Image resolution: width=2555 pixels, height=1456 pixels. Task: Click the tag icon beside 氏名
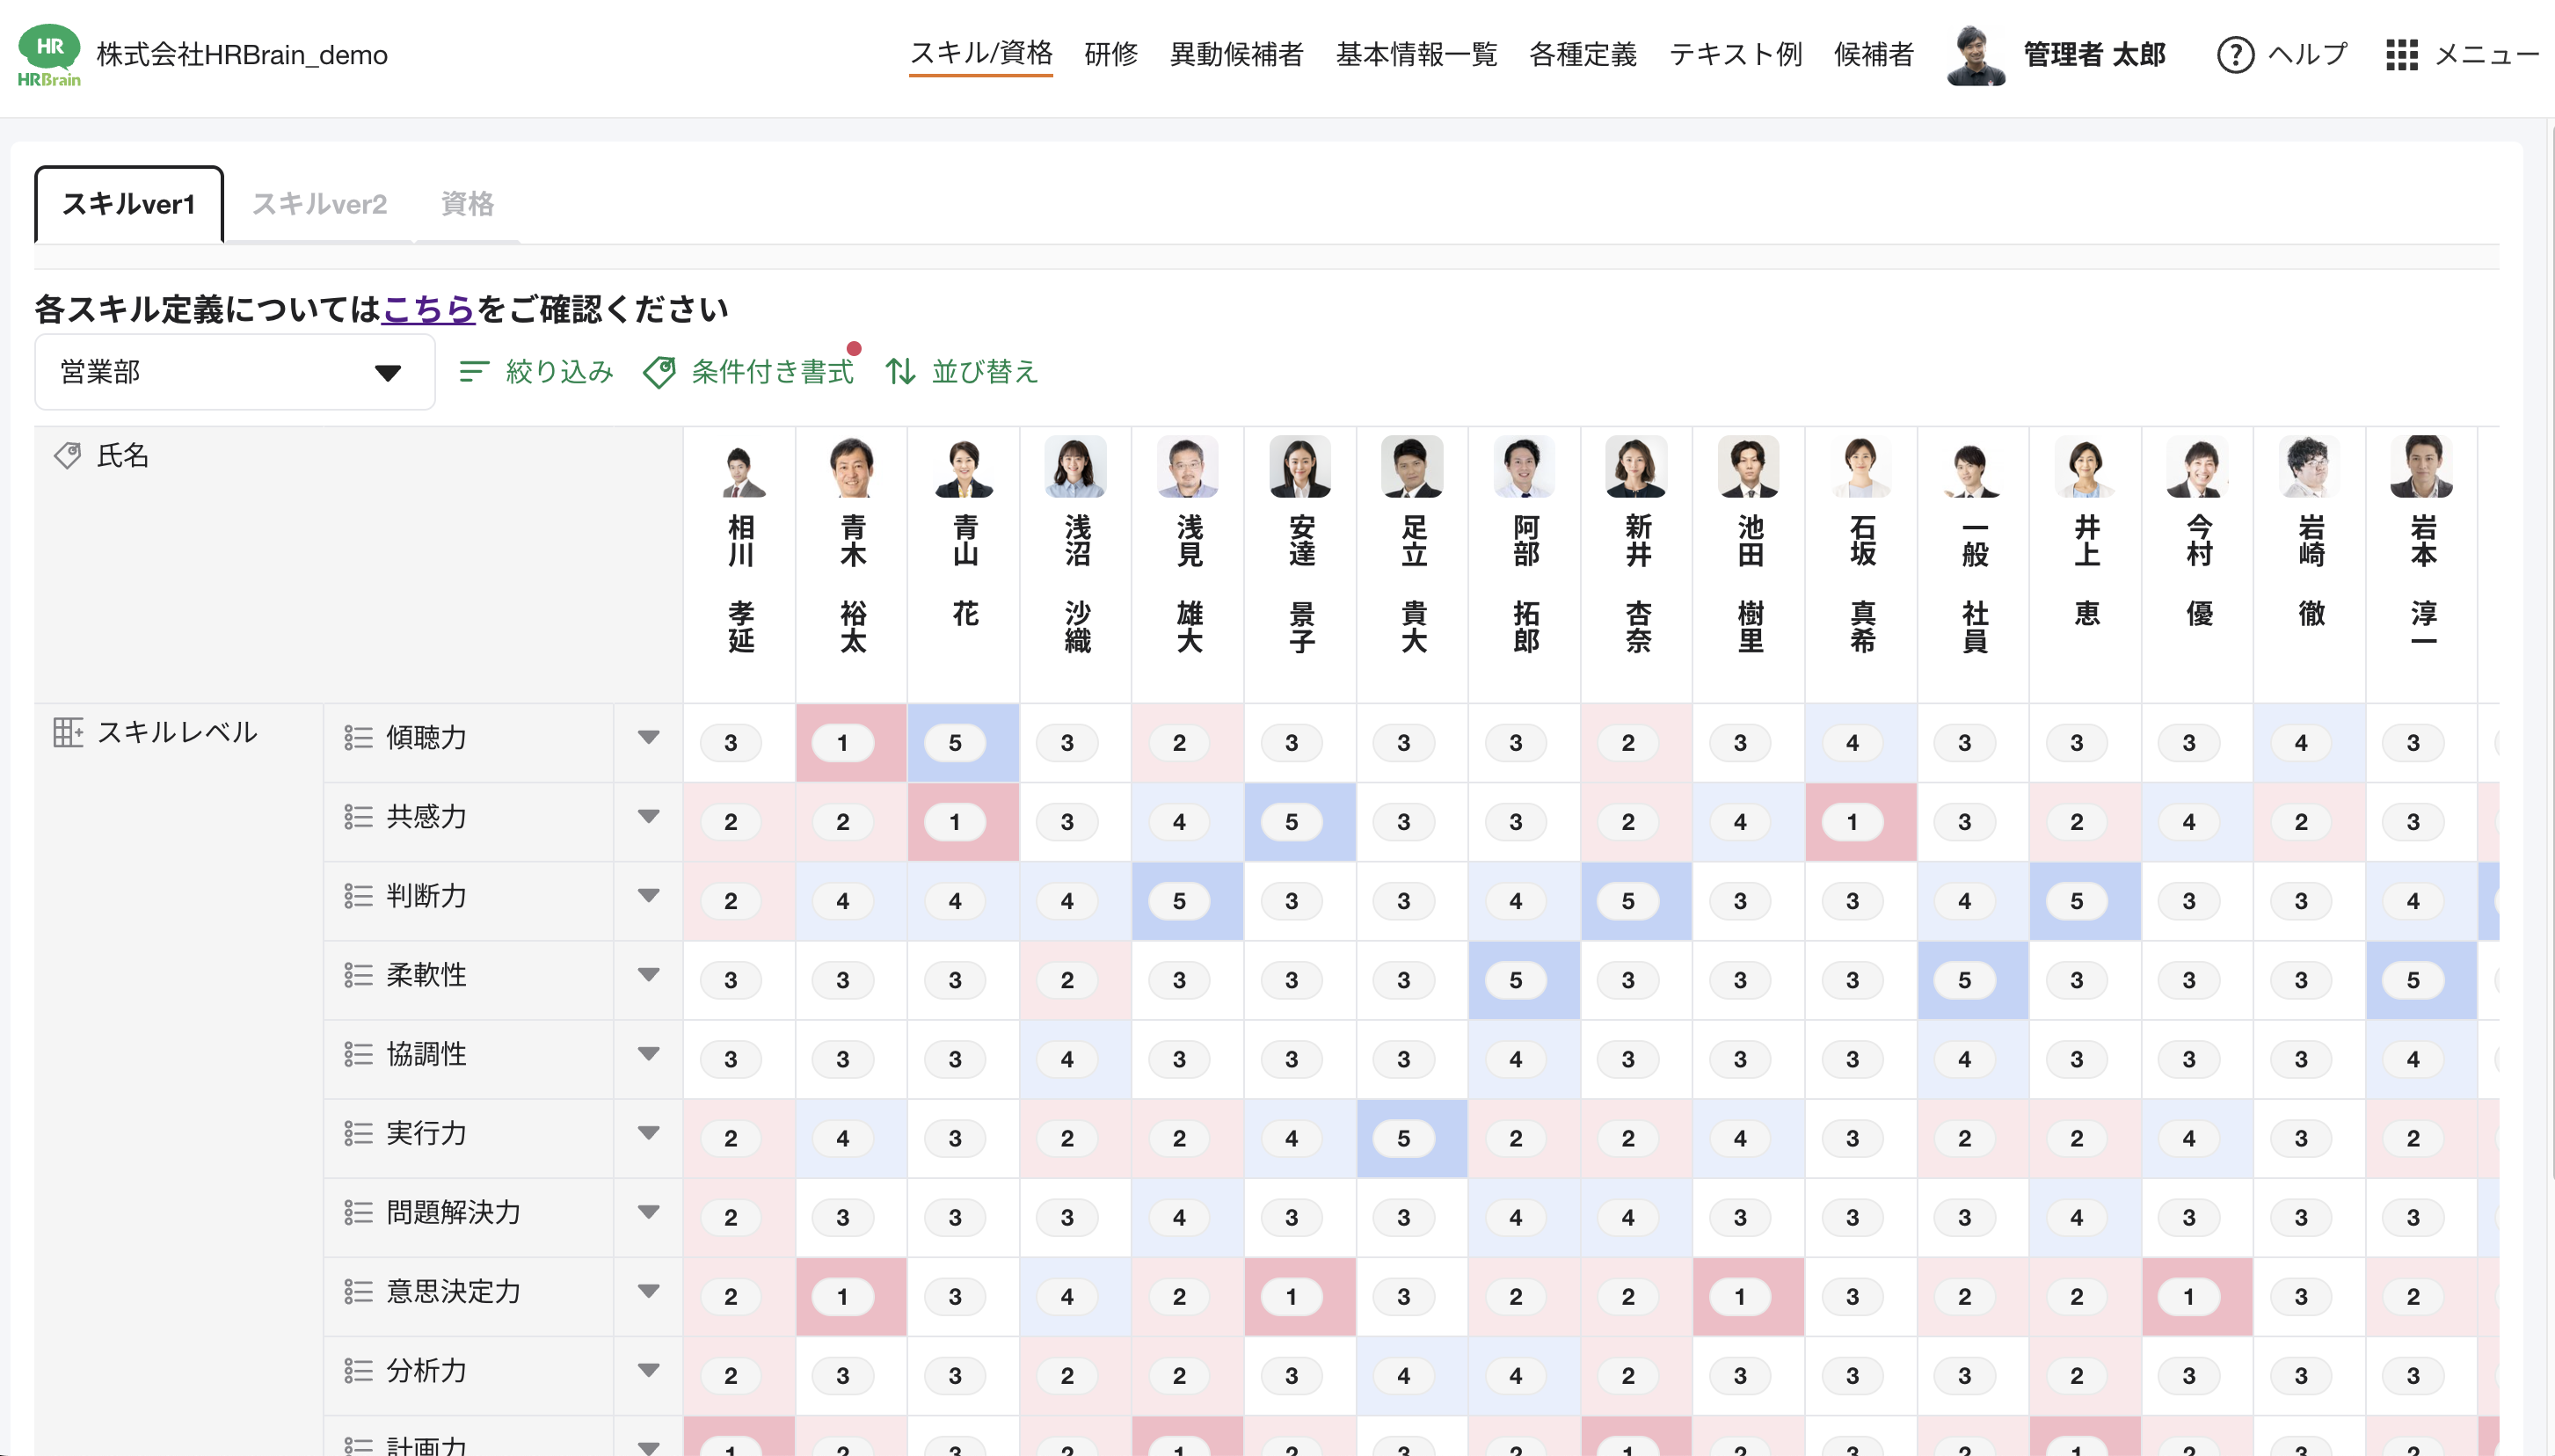(68, 456)
